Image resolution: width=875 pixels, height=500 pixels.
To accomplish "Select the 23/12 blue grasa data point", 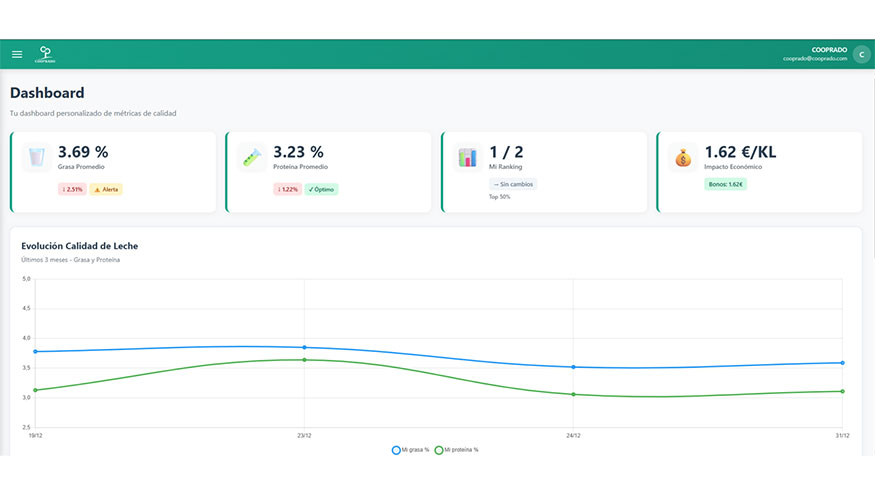I will coord(304,347).
